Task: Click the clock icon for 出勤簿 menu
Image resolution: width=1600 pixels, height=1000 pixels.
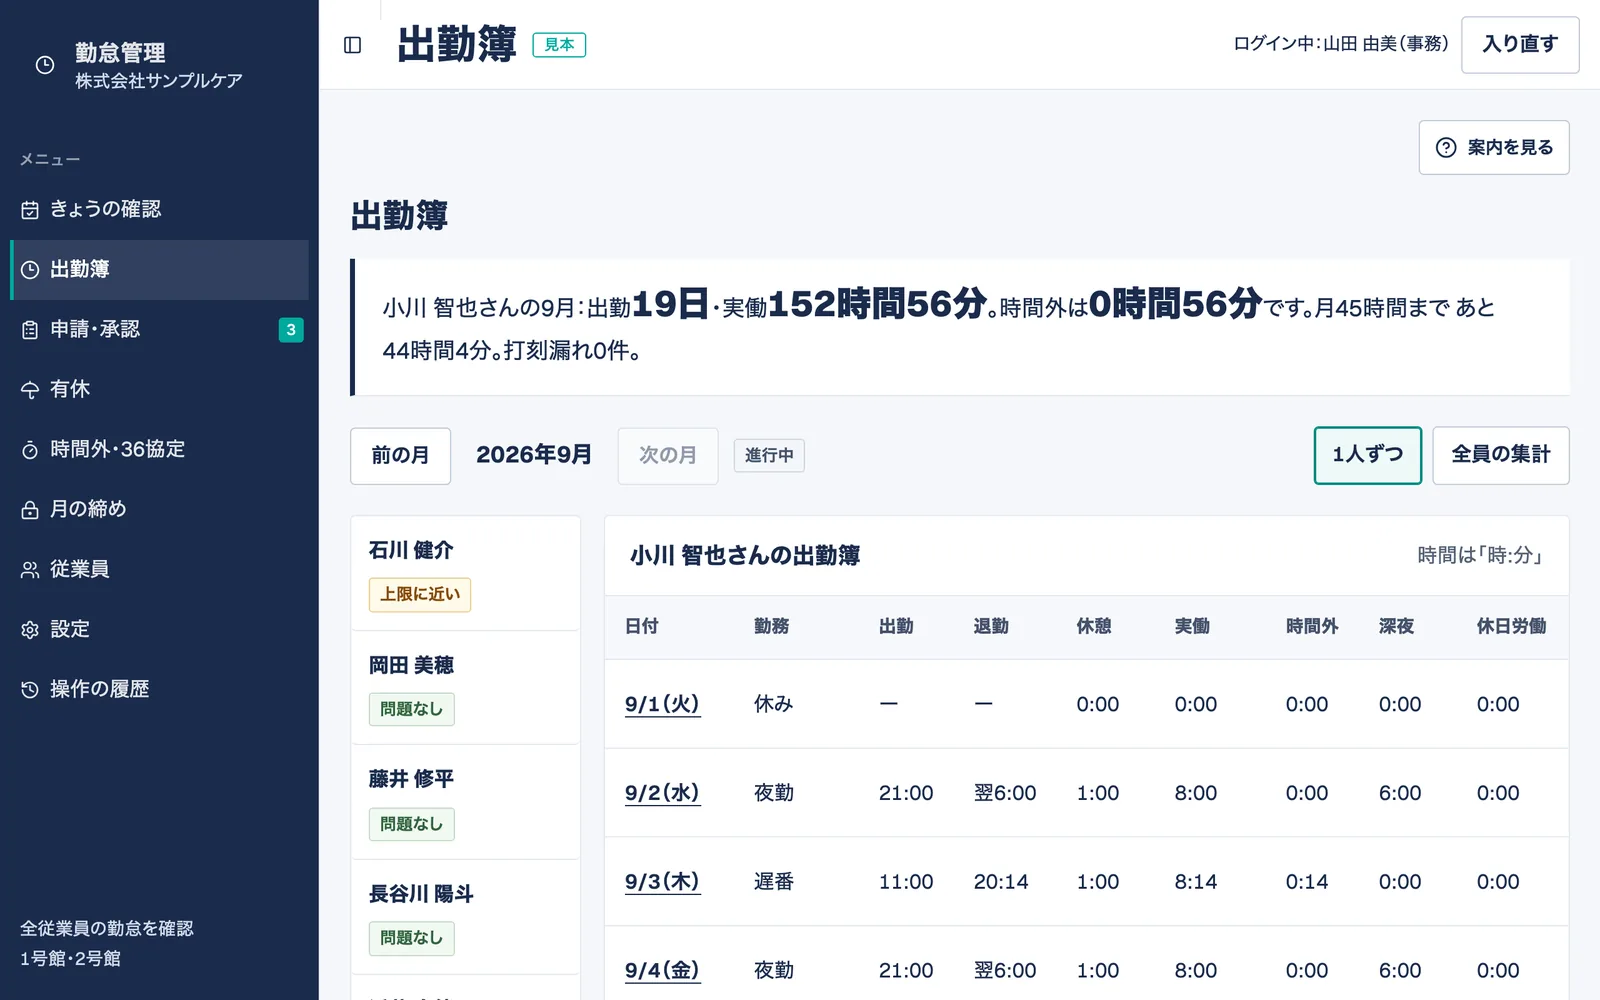Action: click(x=30, y=270)
